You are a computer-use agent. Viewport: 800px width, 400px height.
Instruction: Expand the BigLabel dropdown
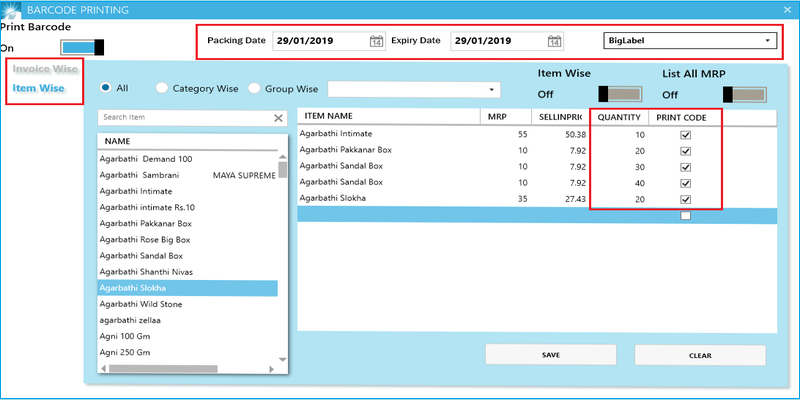click(767, 42)
